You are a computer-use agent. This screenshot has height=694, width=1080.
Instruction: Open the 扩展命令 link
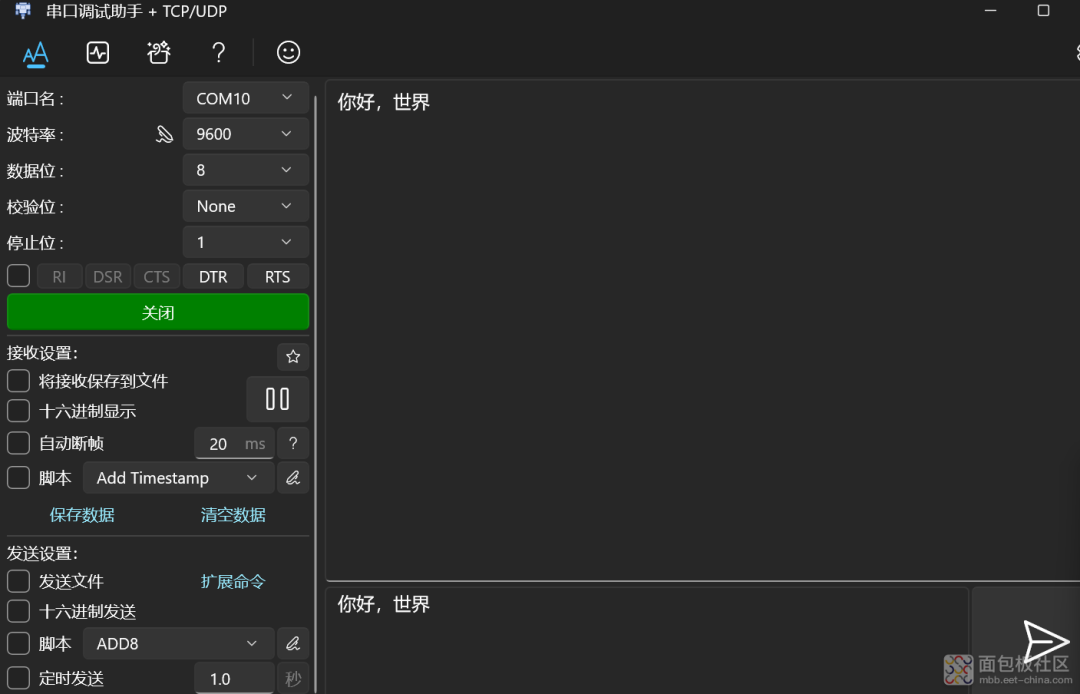(x=233, y=582)
